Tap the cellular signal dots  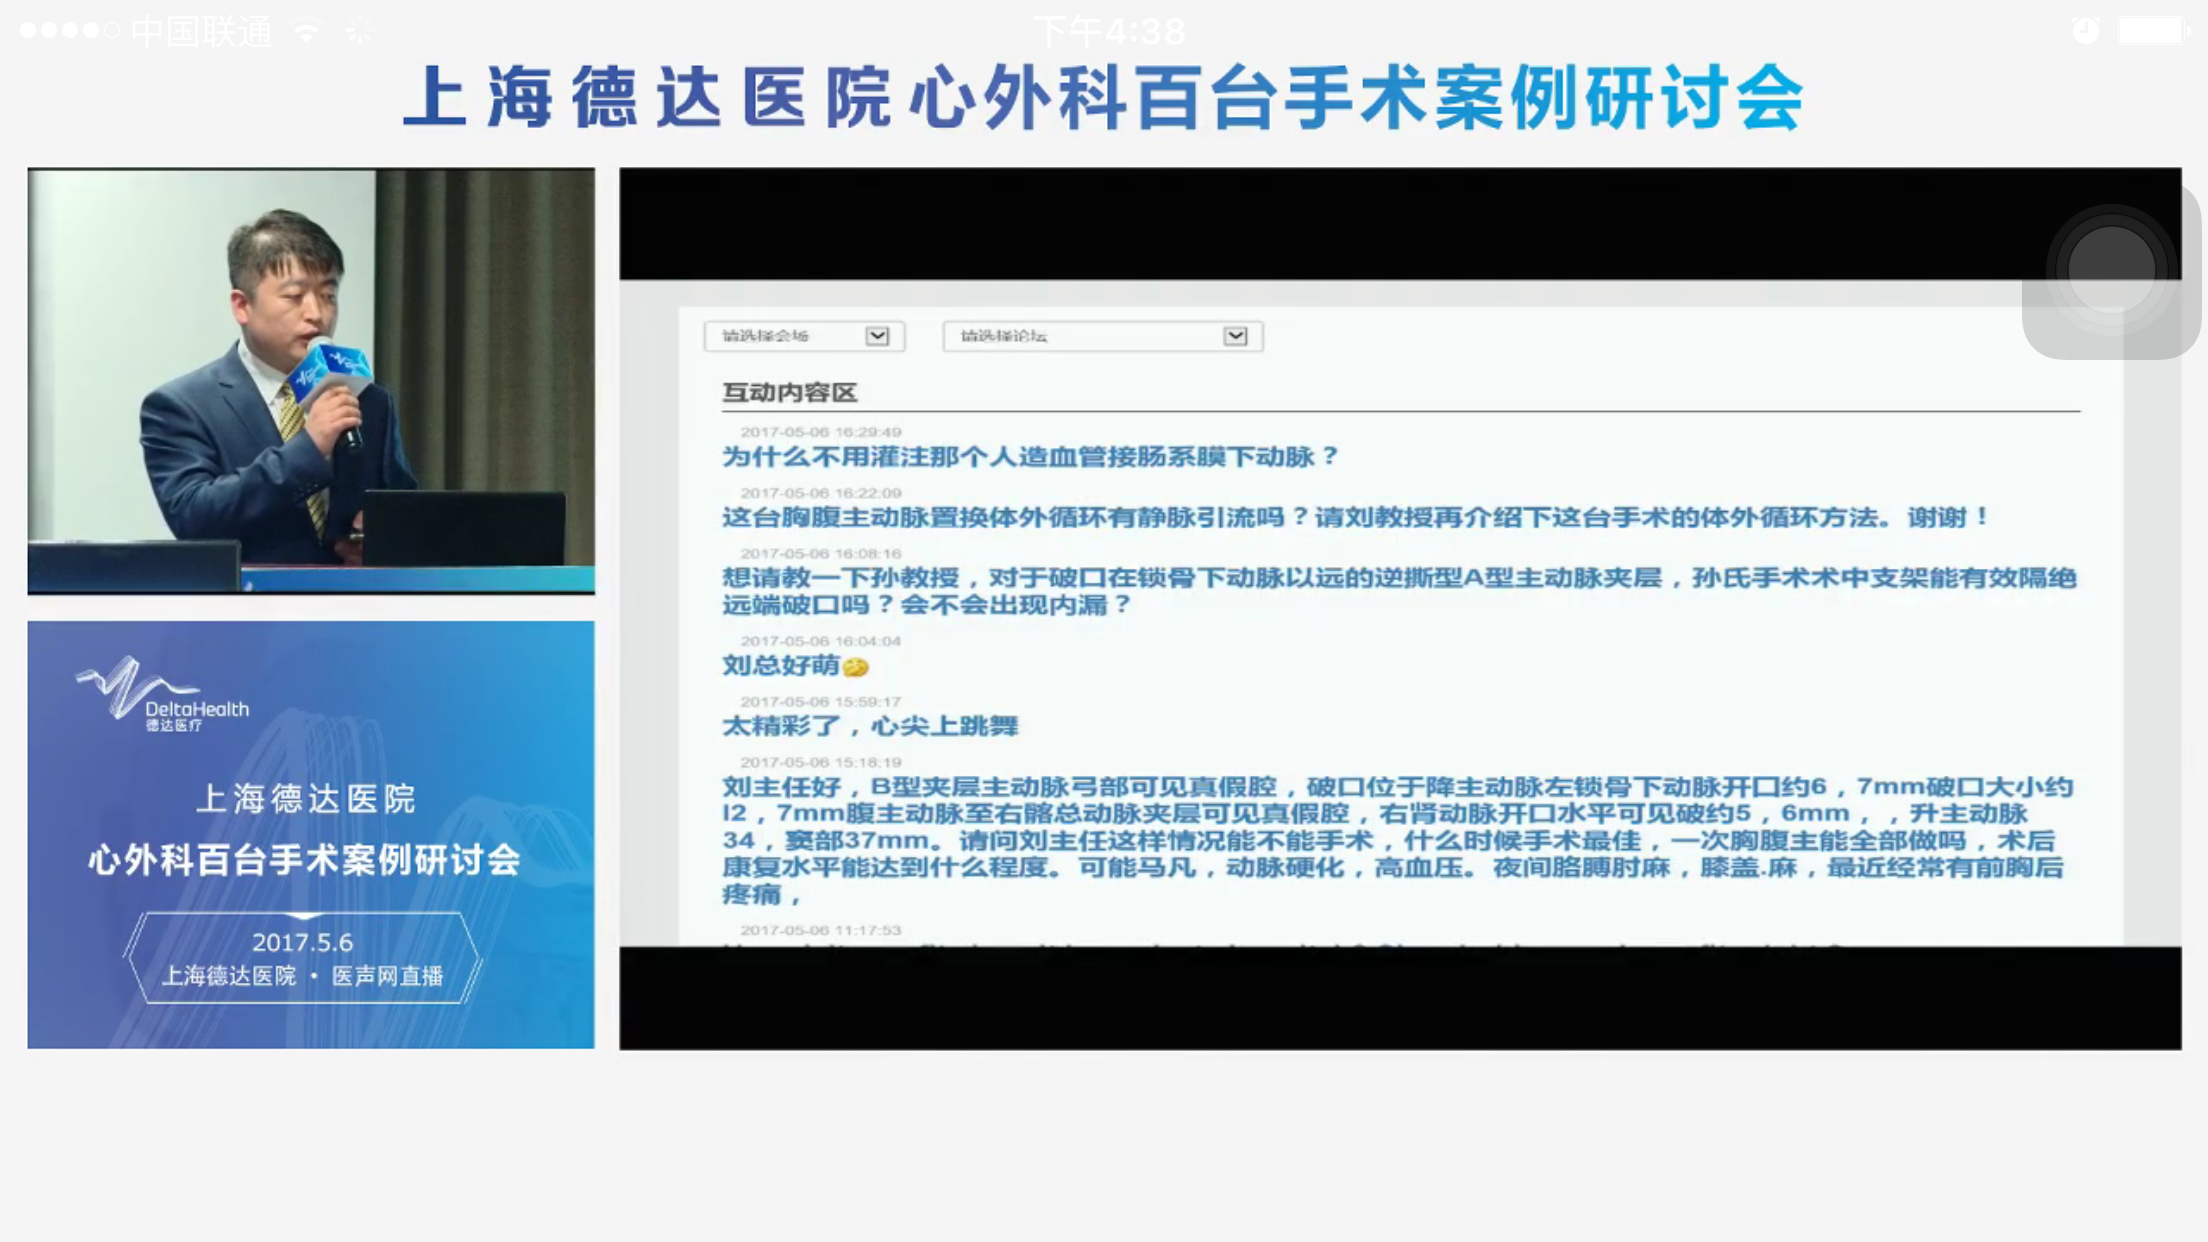pyautogui.click(x=70, y=31)
